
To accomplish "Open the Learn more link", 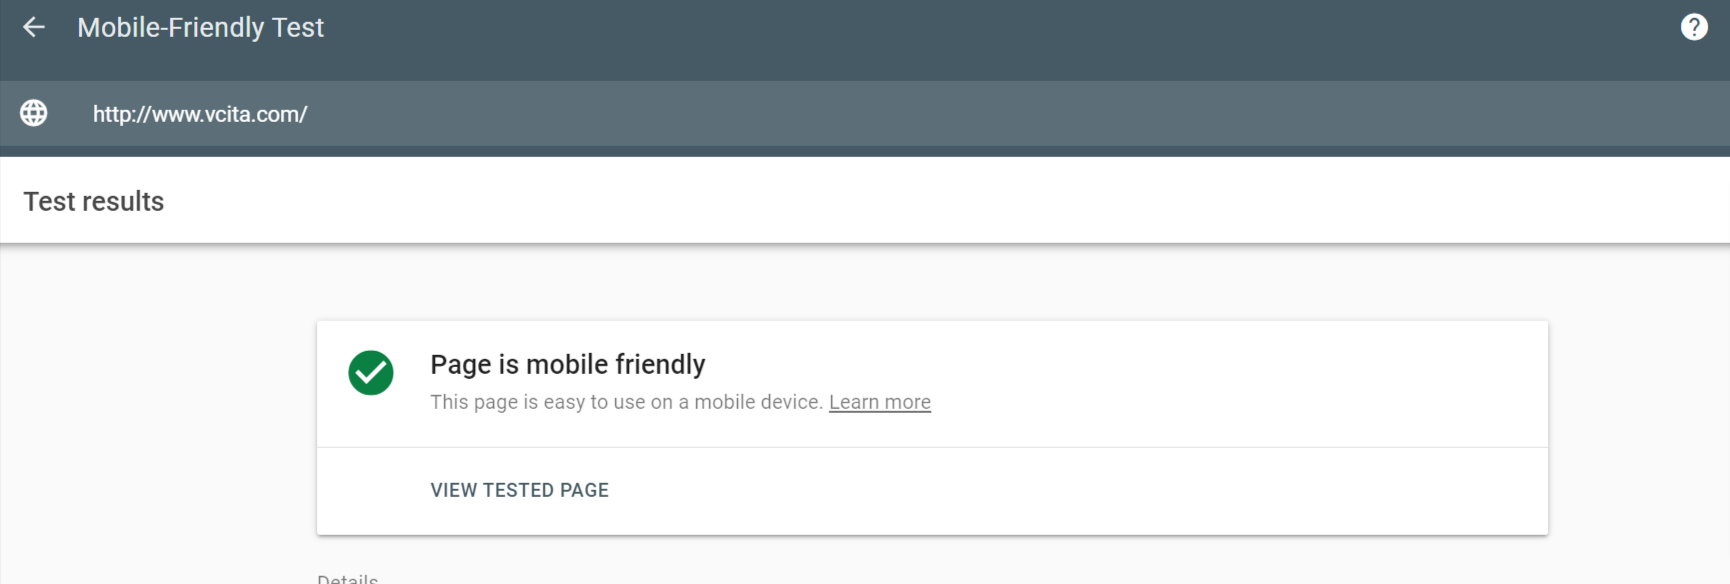I will [879, 402].
